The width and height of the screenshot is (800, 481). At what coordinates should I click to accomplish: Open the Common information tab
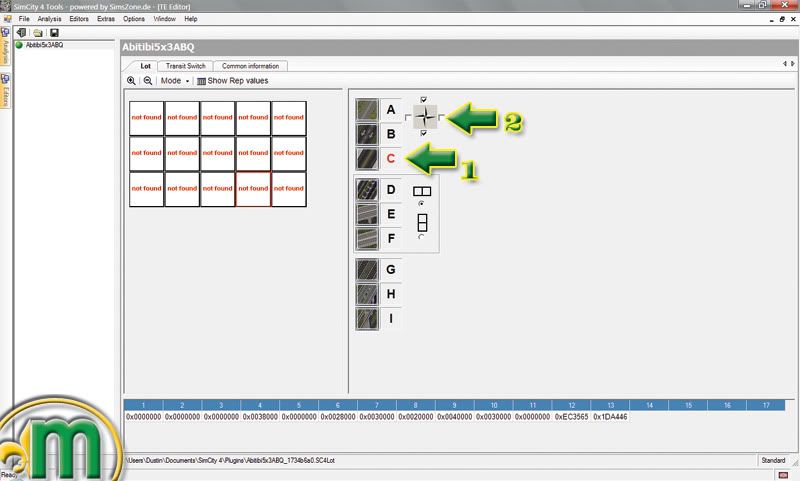click(x=251, y=66)
